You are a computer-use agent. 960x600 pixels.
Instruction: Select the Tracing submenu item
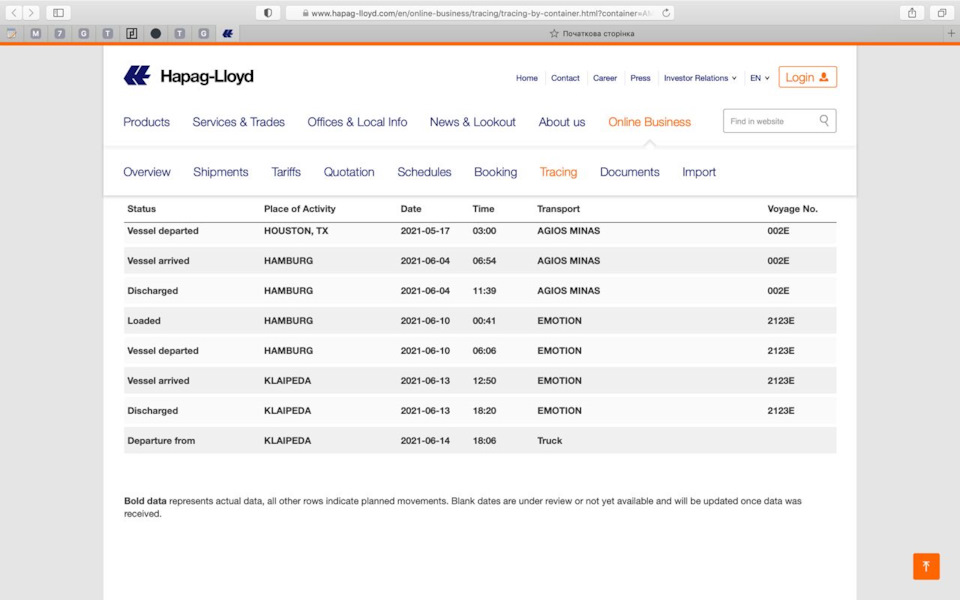558,172
